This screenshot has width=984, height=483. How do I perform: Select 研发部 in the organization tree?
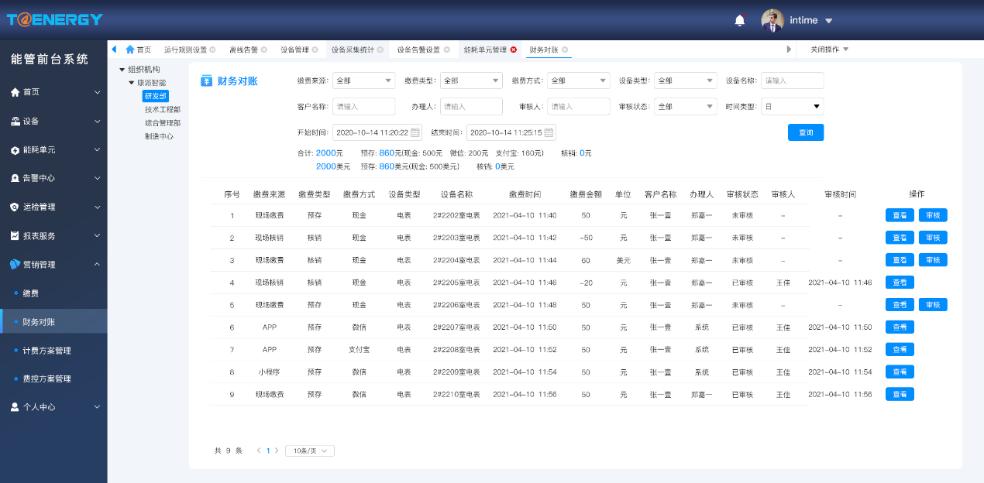pyautogui.click(x=156, y=96)
